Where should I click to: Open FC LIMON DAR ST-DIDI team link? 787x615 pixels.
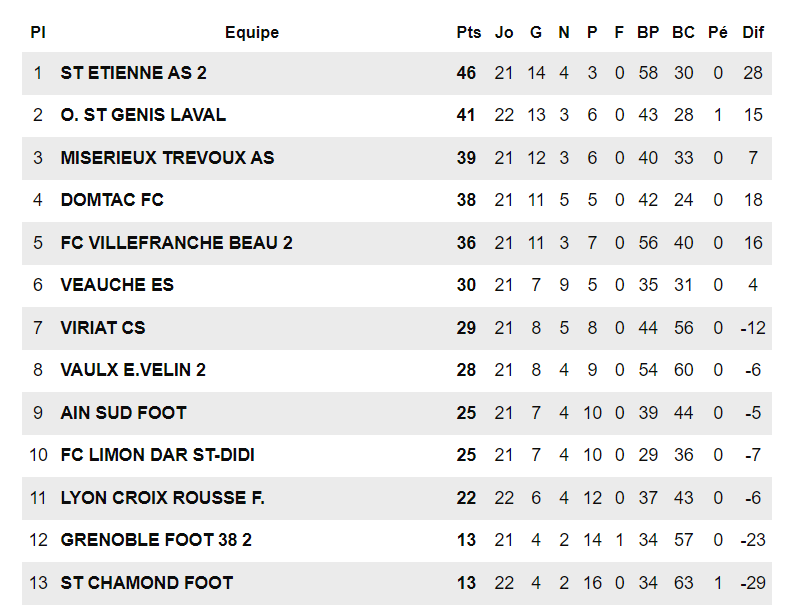coord(157,455)
